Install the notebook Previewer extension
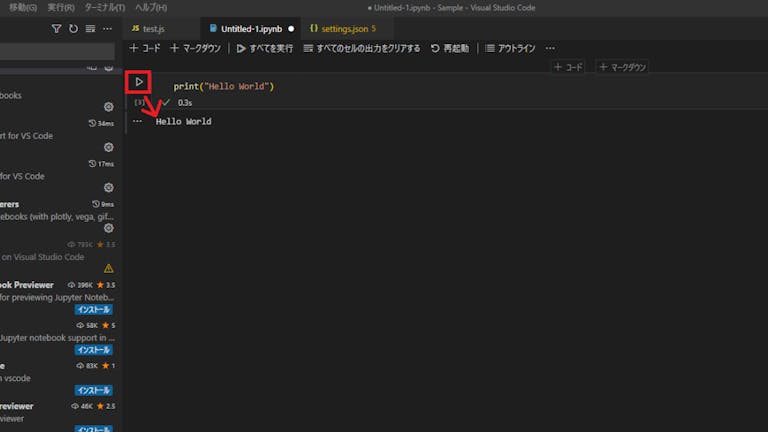 (x=94, y=310)
